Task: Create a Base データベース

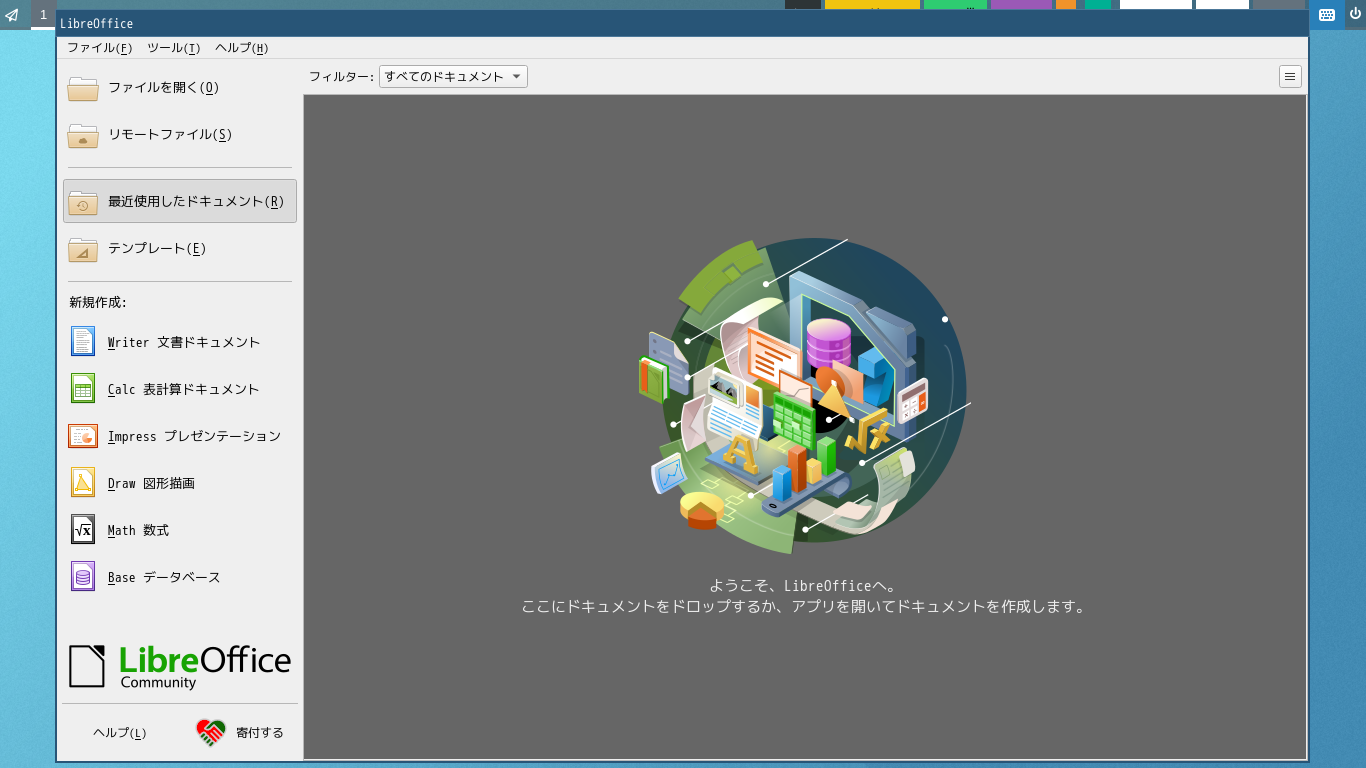Action: click(x=180, y=577)
